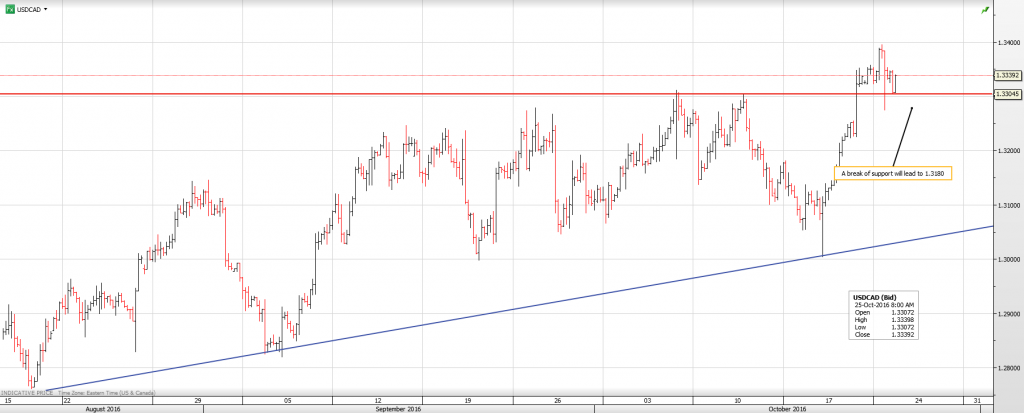Click the 'A break of support' annotation box

pos(893,173)
